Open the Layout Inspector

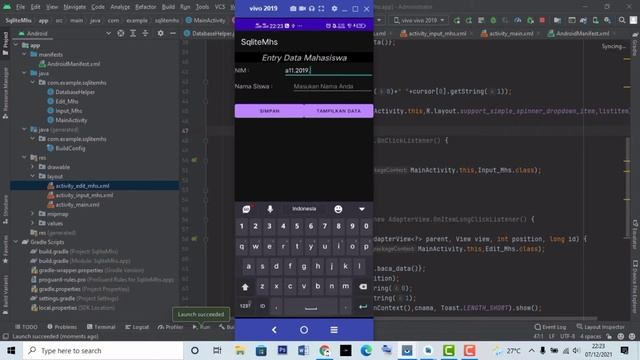tap(600, 327)
